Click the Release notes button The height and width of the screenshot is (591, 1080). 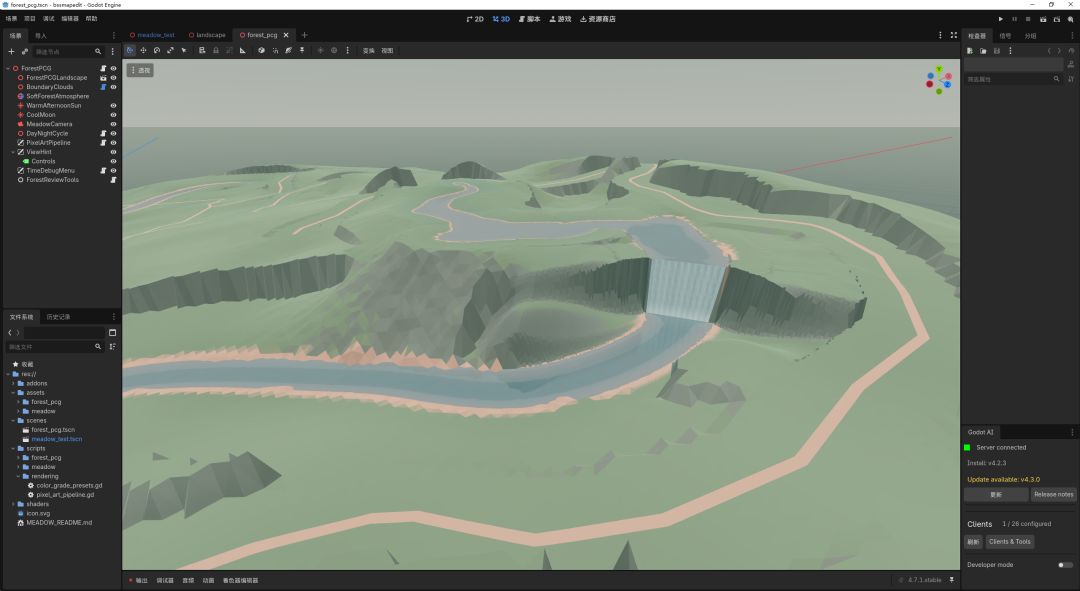coord(1053,495)
